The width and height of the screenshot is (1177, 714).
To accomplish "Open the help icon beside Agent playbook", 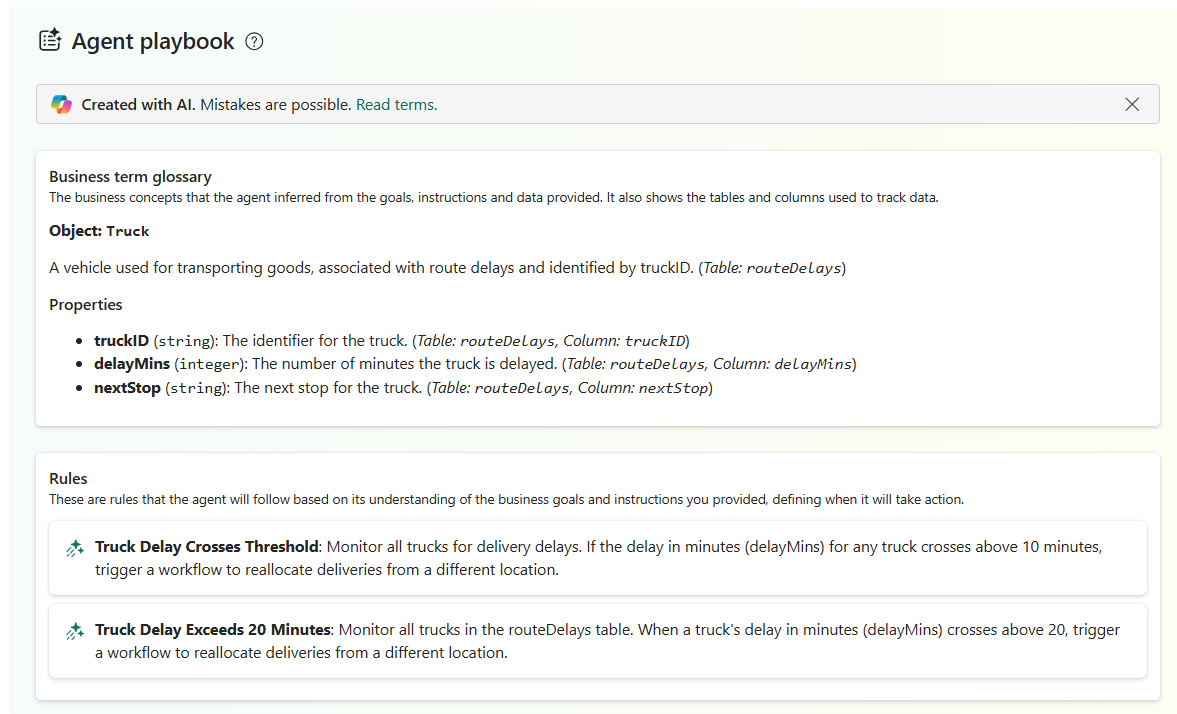I will [x=254, y=41].
